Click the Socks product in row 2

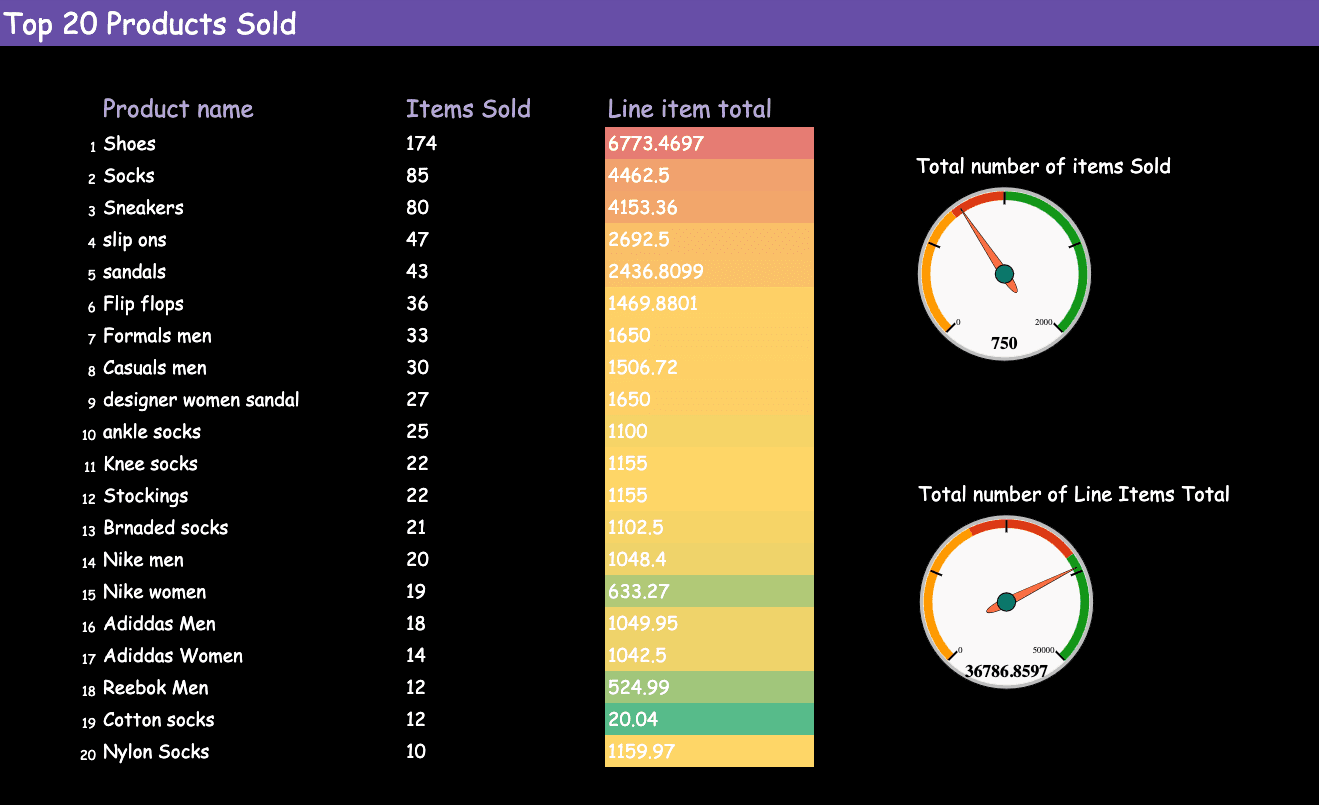point(129,176)
